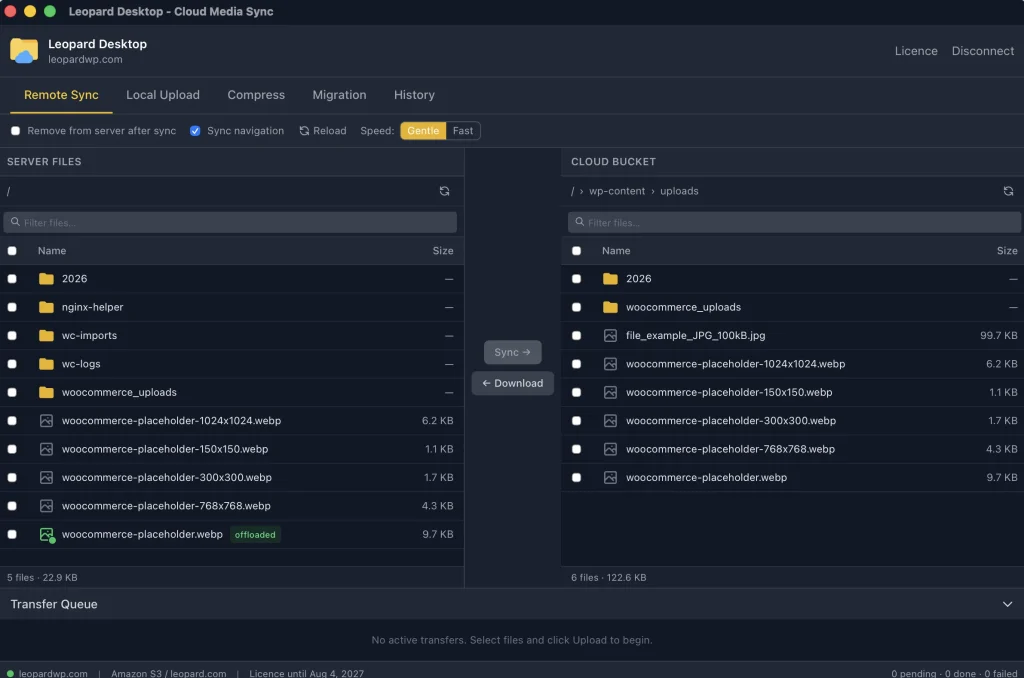Select all server files with header checkbox

click(x=12, y=251)
